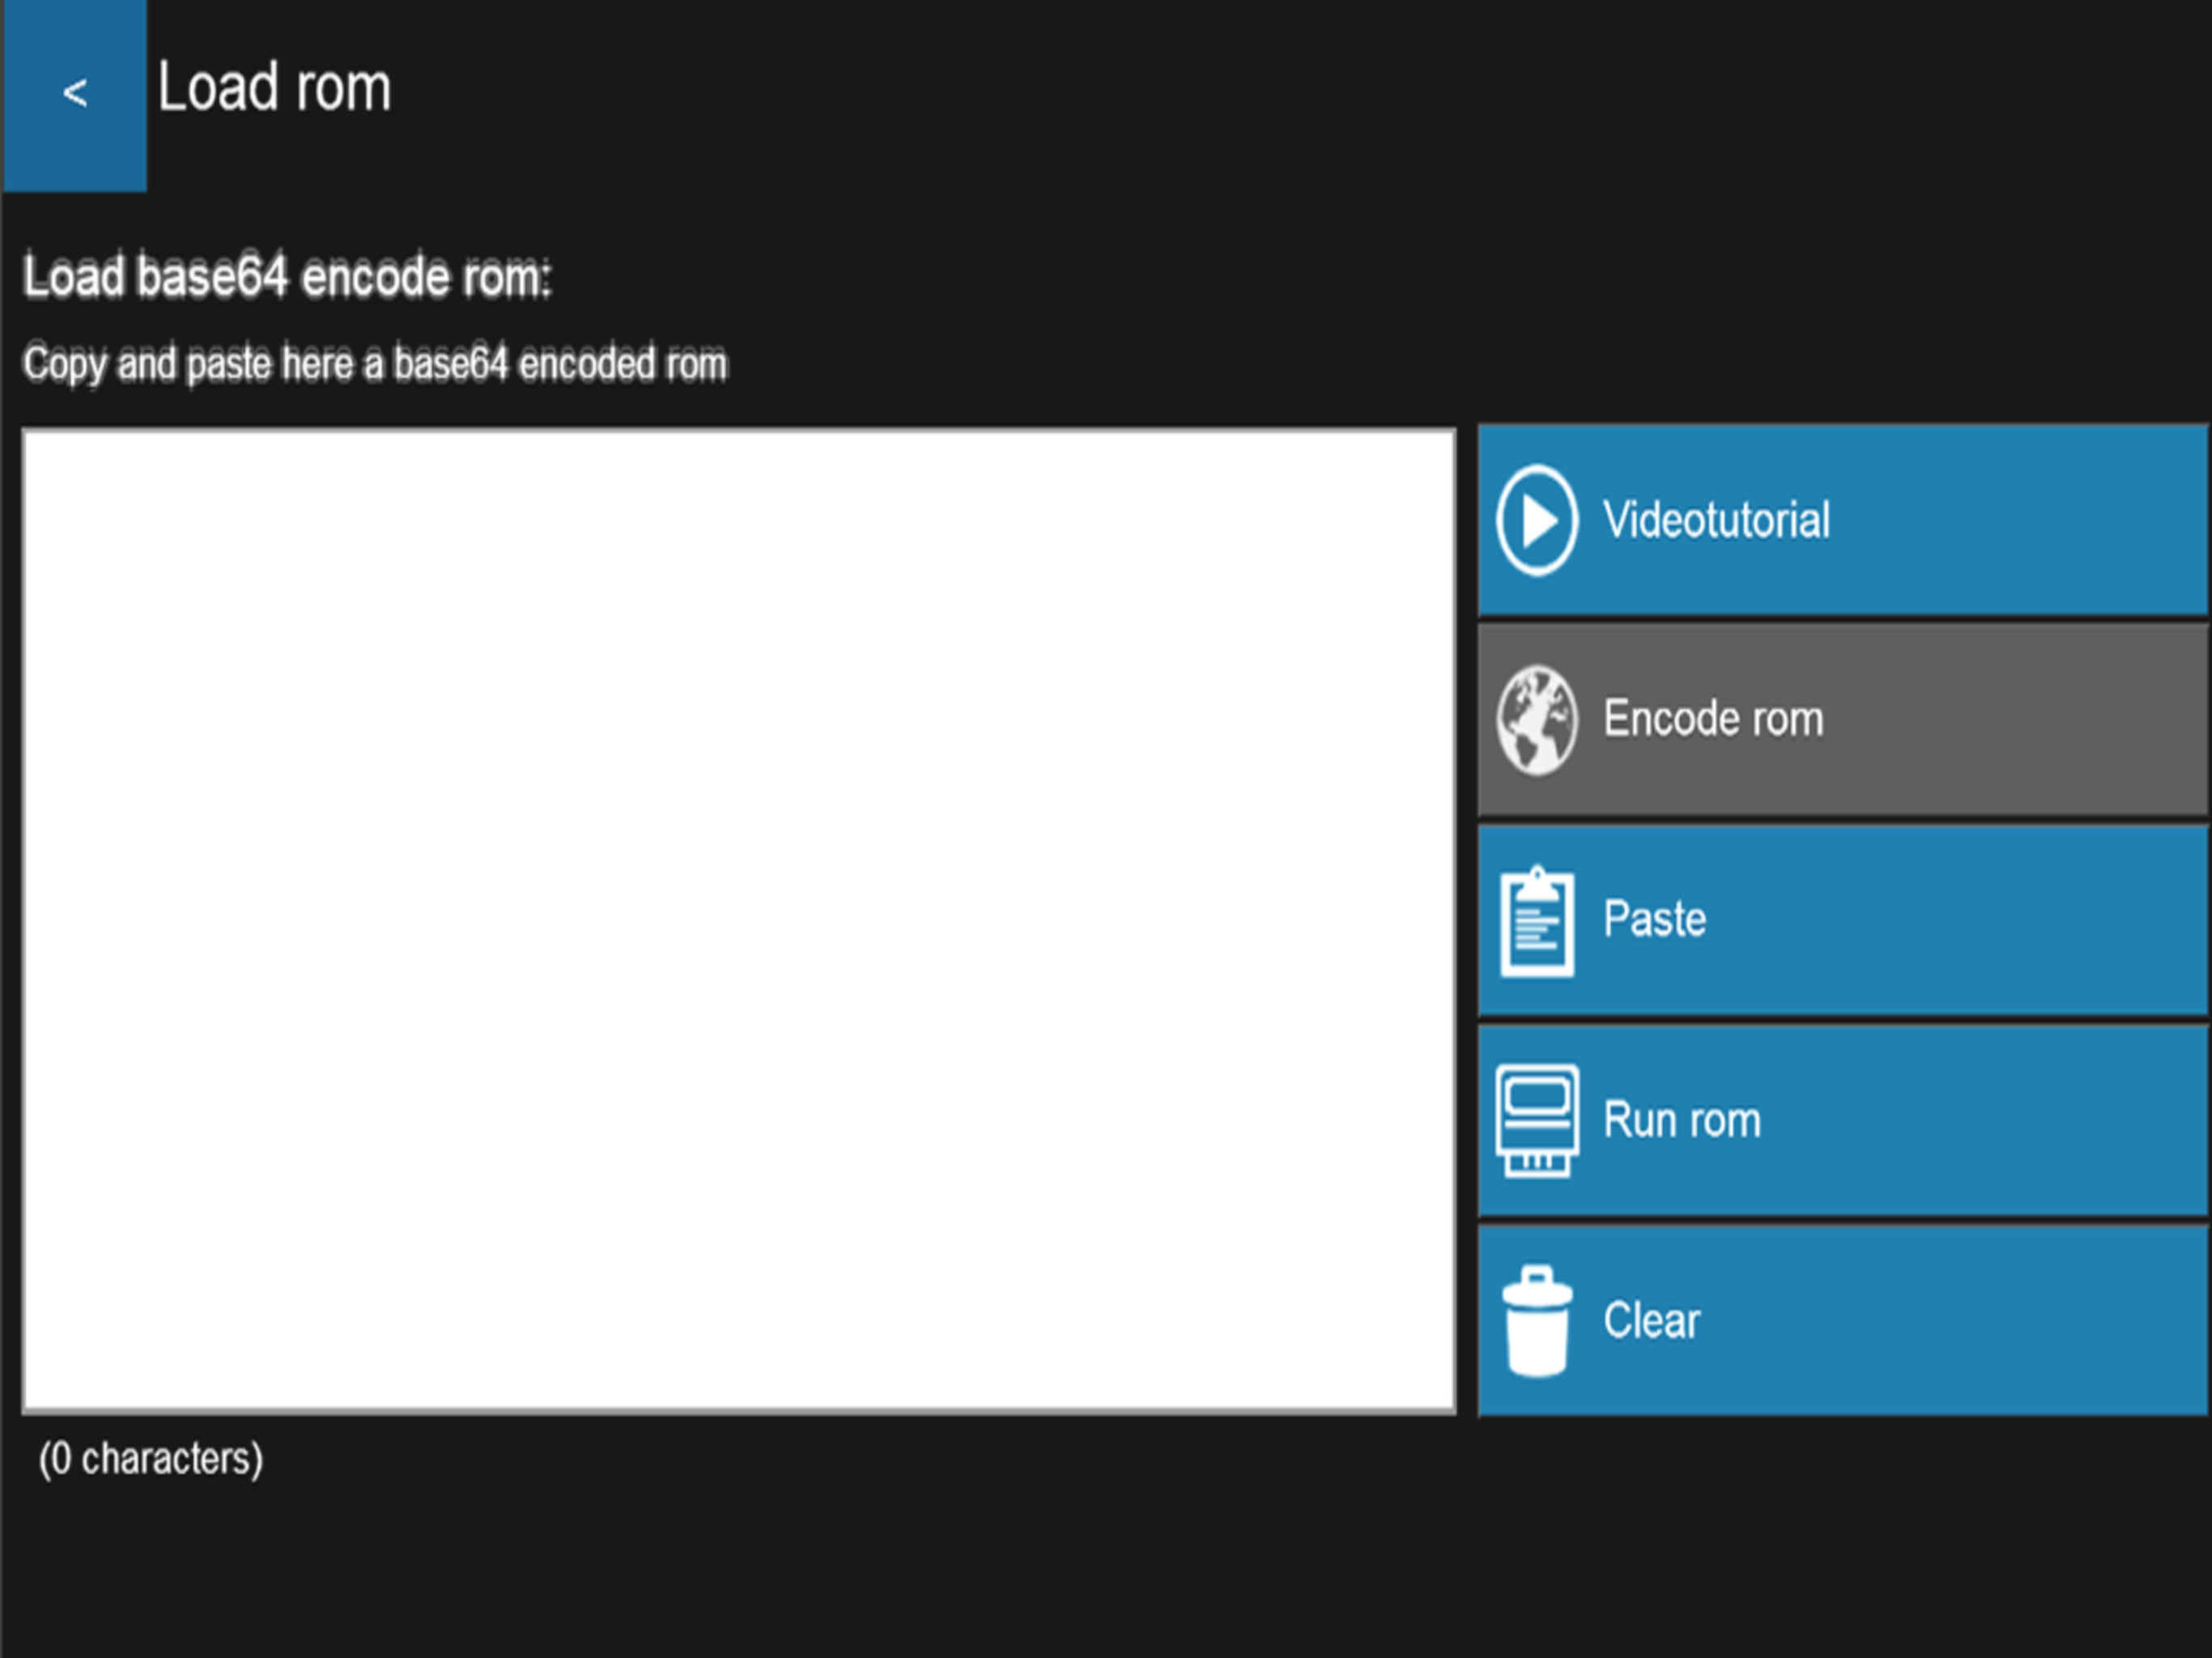
Task: Launch with the Run rom label
Action: [x=1682, y=1120]
